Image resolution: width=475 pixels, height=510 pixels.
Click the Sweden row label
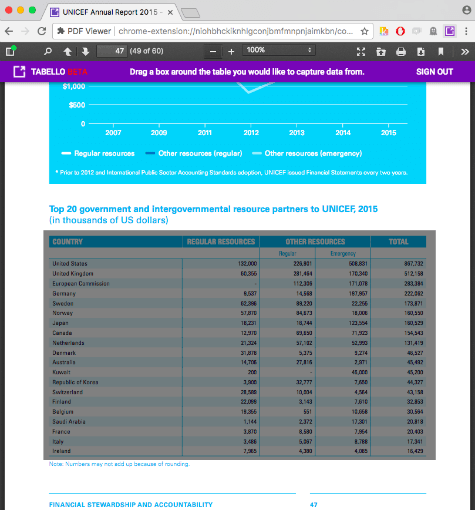(63, 303)
